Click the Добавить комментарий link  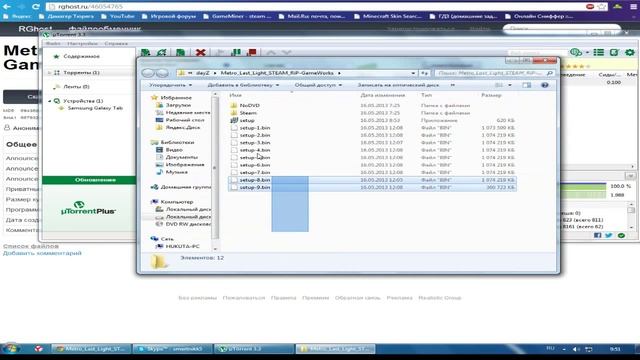click(x=42, y=253)
